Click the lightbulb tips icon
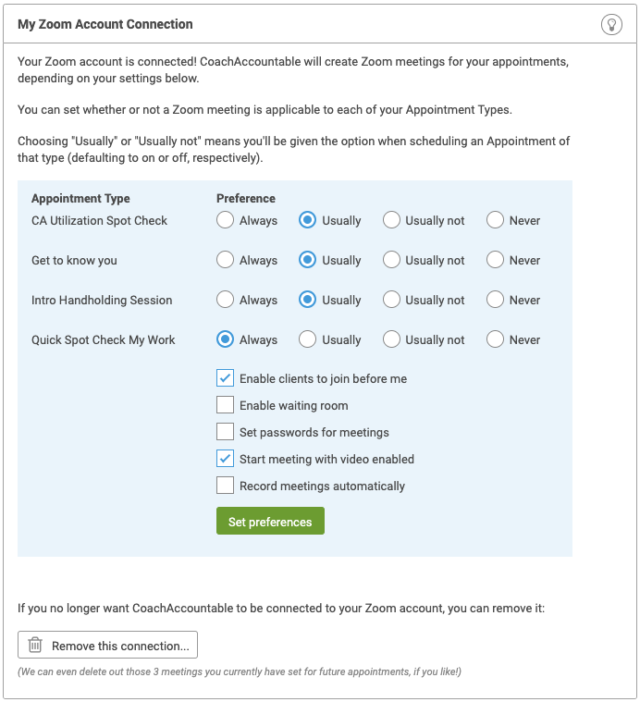The width and height of the screenshot is (640, 702). pyautogui.click(x=611, y=24)
